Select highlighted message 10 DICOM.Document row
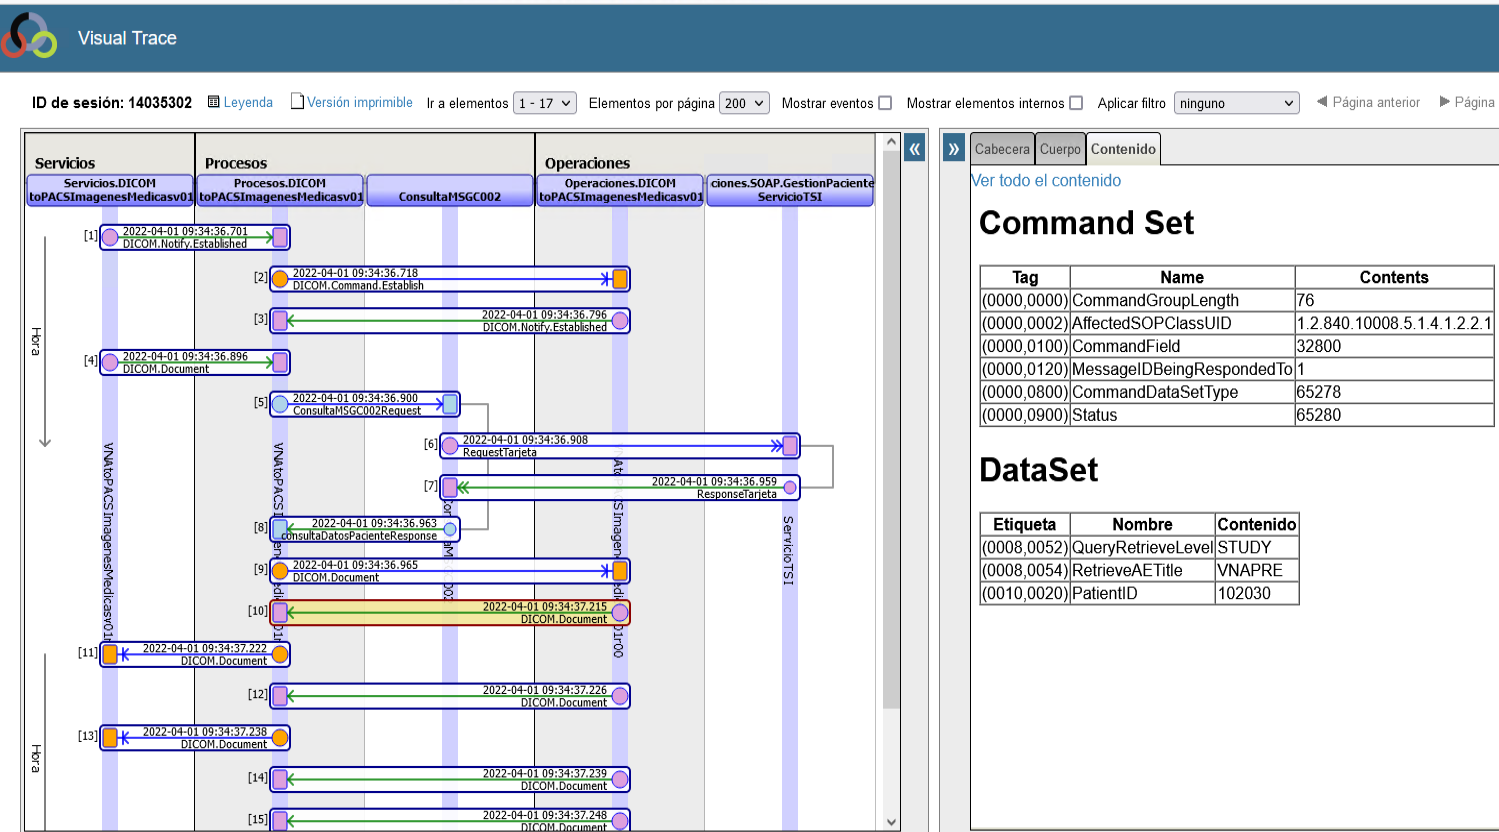The height and width of the screenshot is (832, 1499). tap(450, 612)
